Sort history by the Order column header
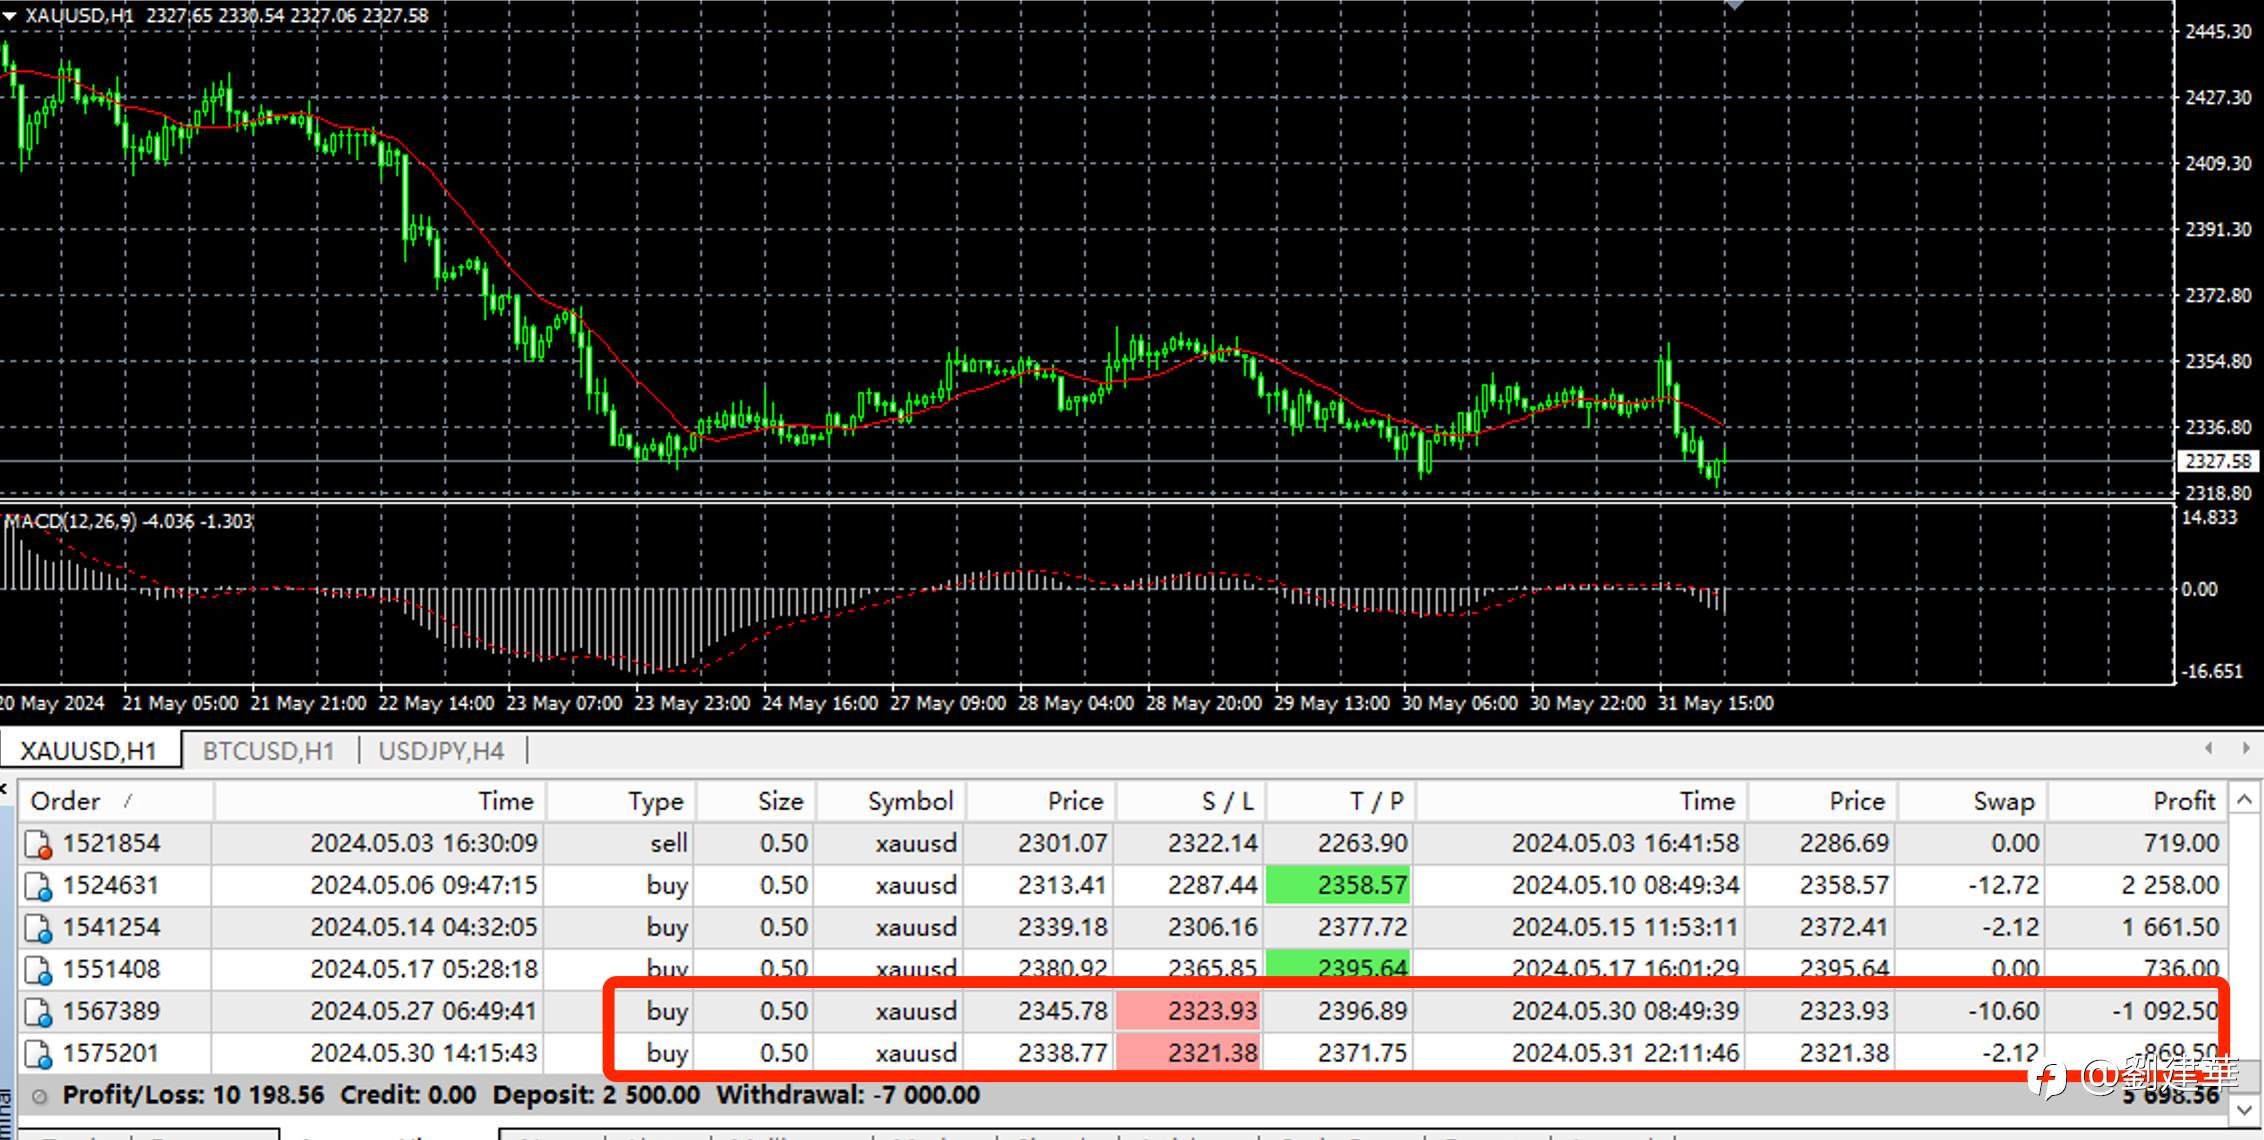 66,801
